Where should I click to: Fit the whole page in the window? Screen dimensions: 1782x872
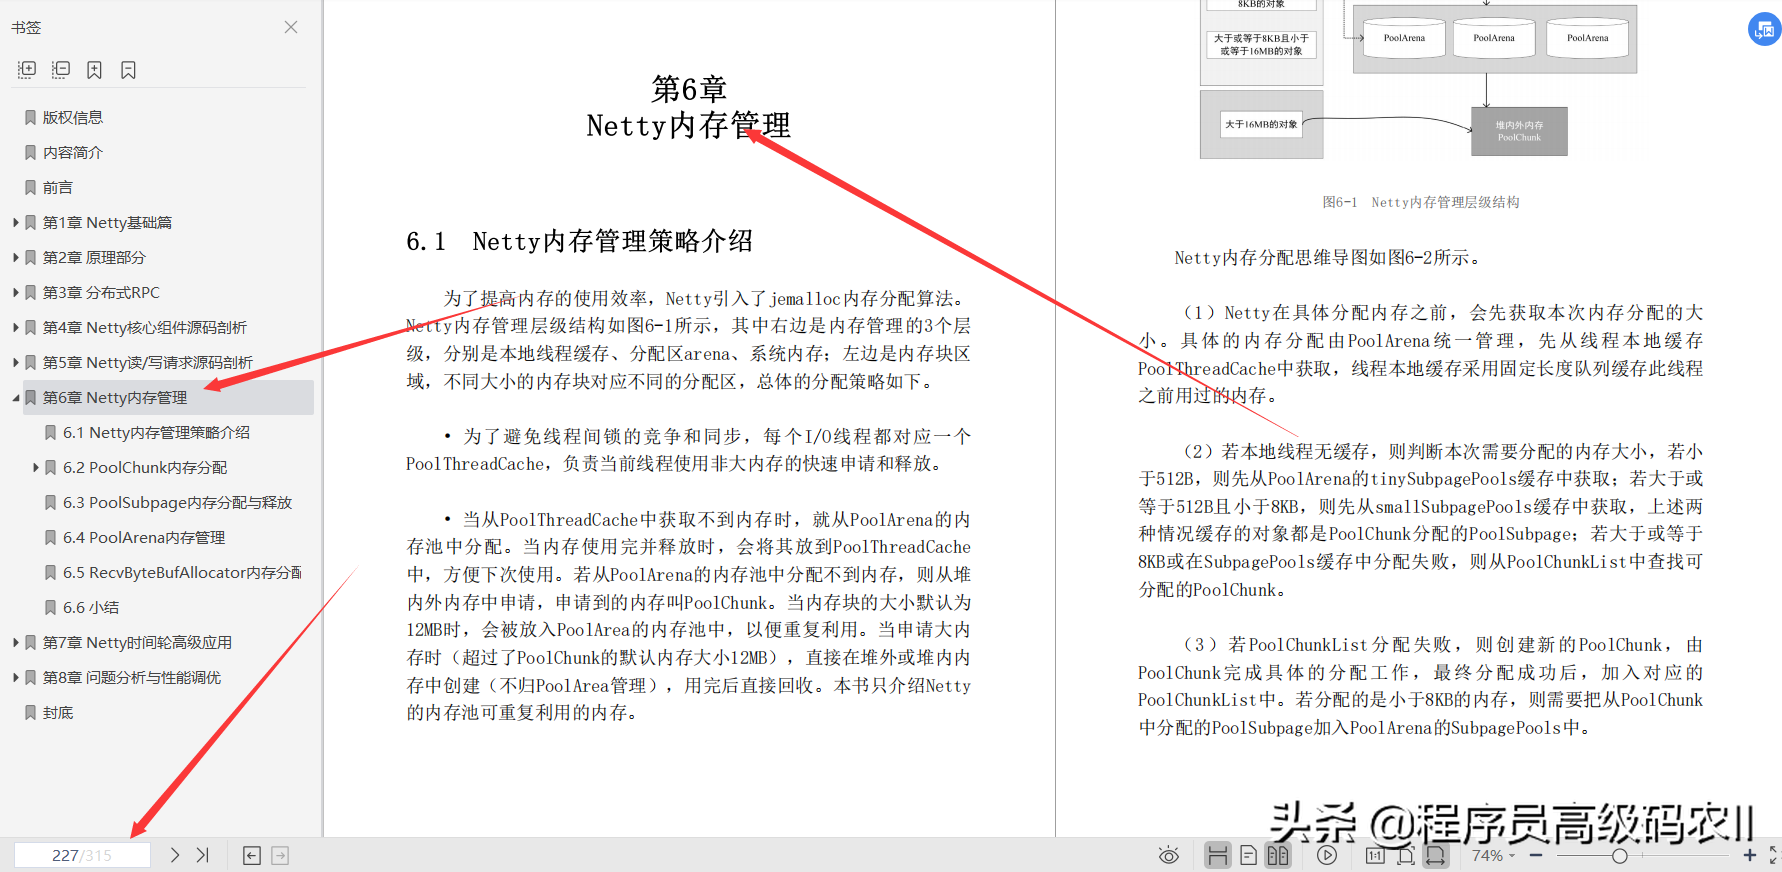(1406, 855)
